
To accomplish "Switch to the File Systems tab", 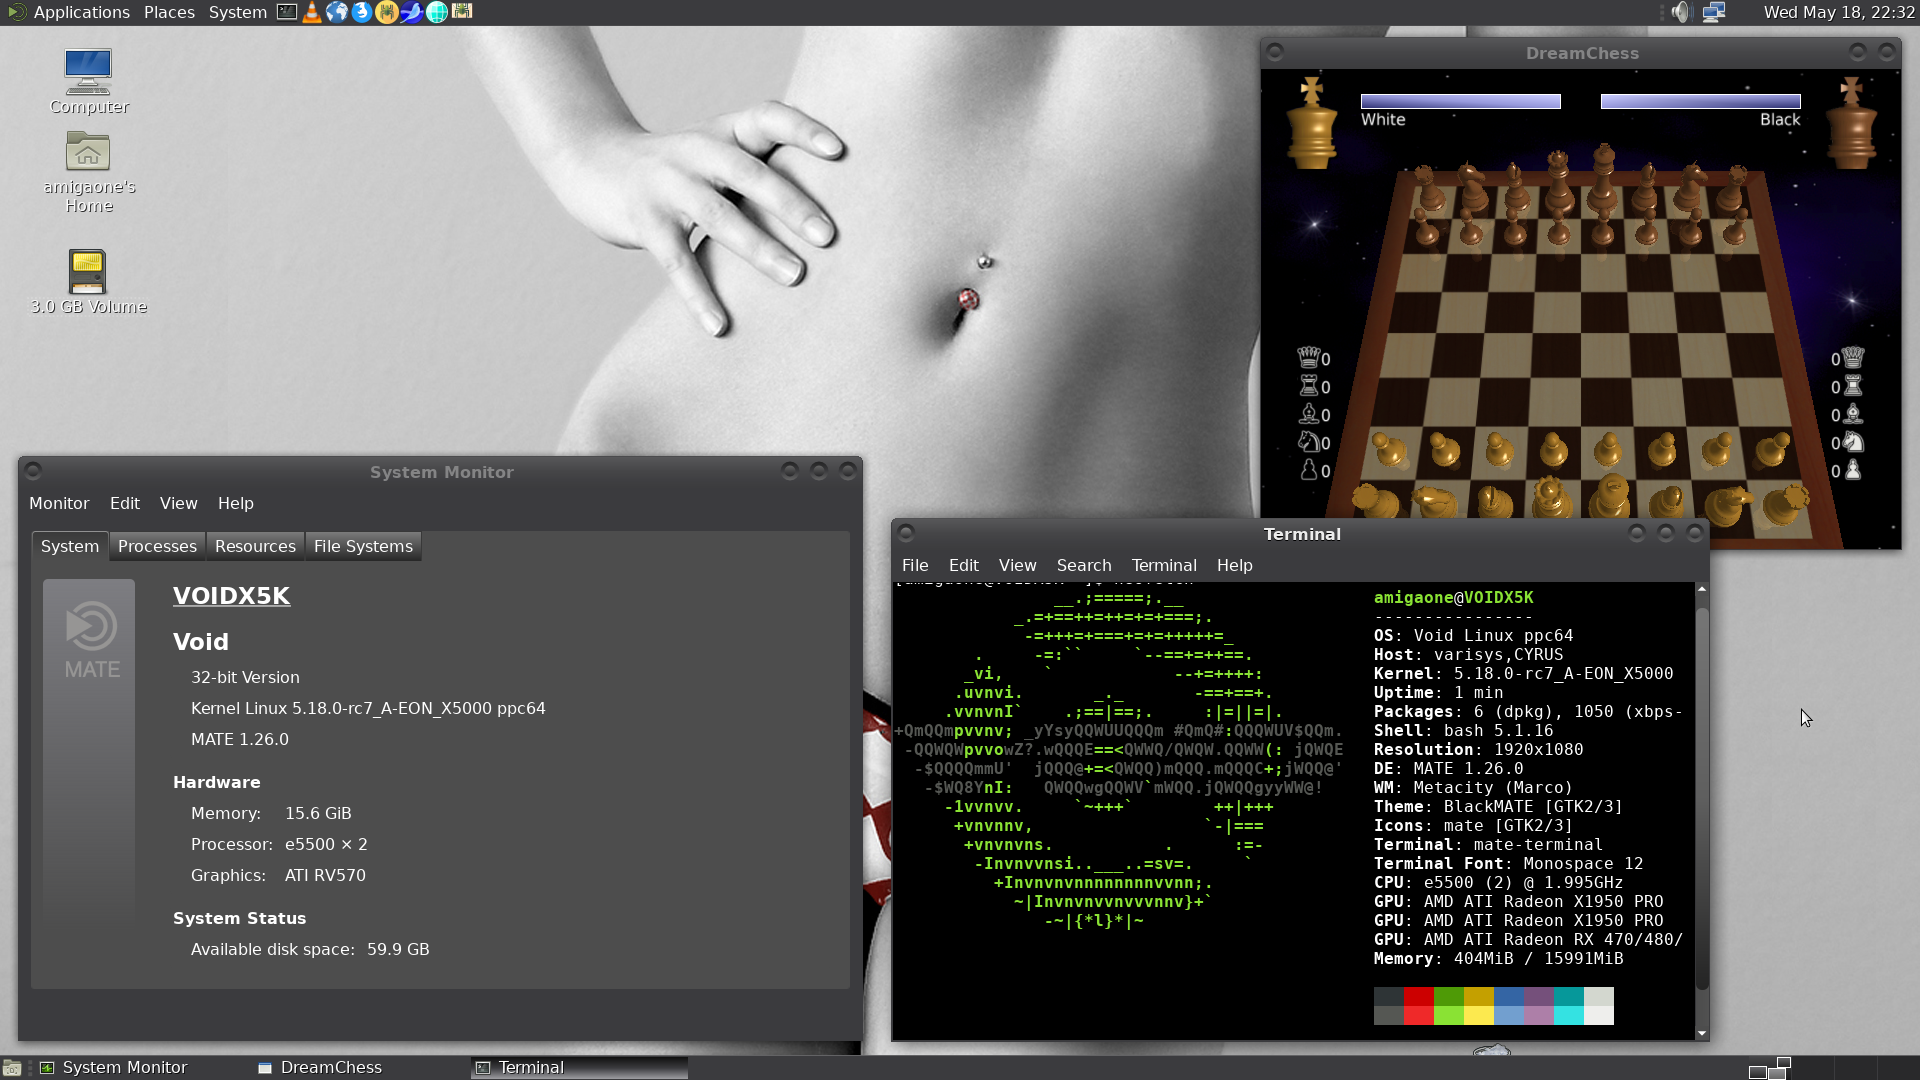I will 363,546.
